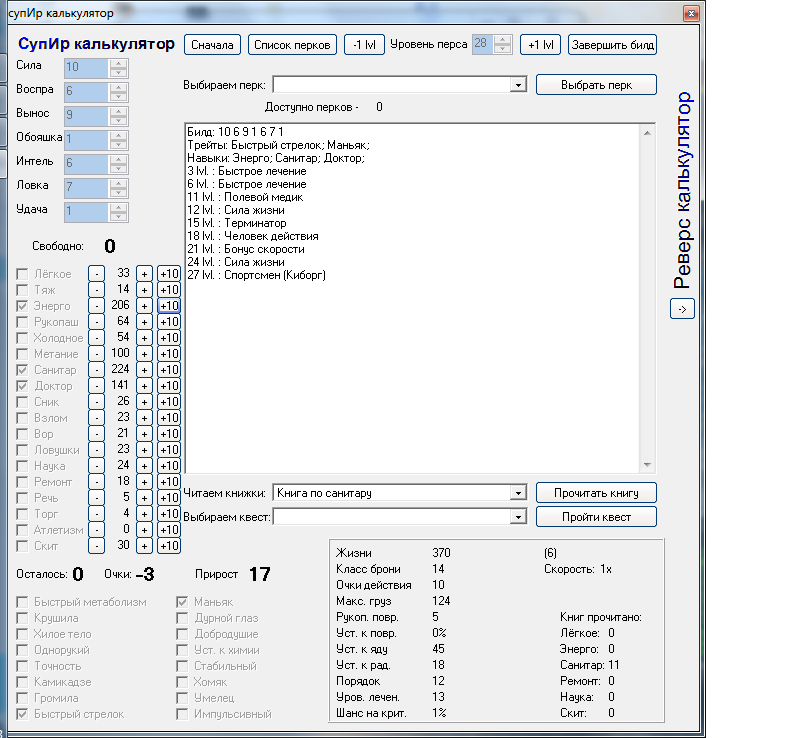Add +10 to Скит skill

point(169,546)
